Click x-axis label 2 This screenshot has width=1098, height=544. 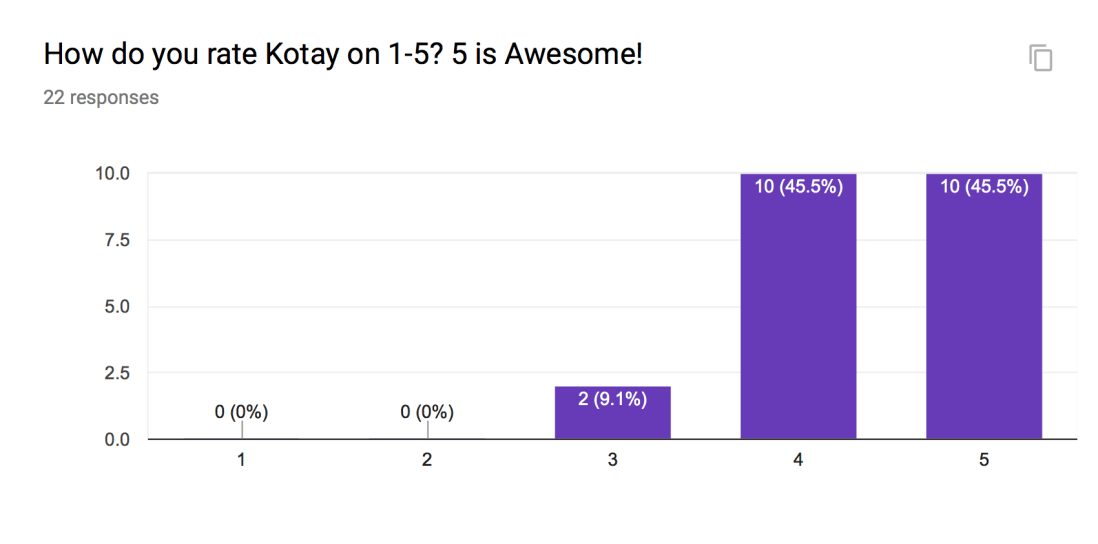tap(427, 460)
